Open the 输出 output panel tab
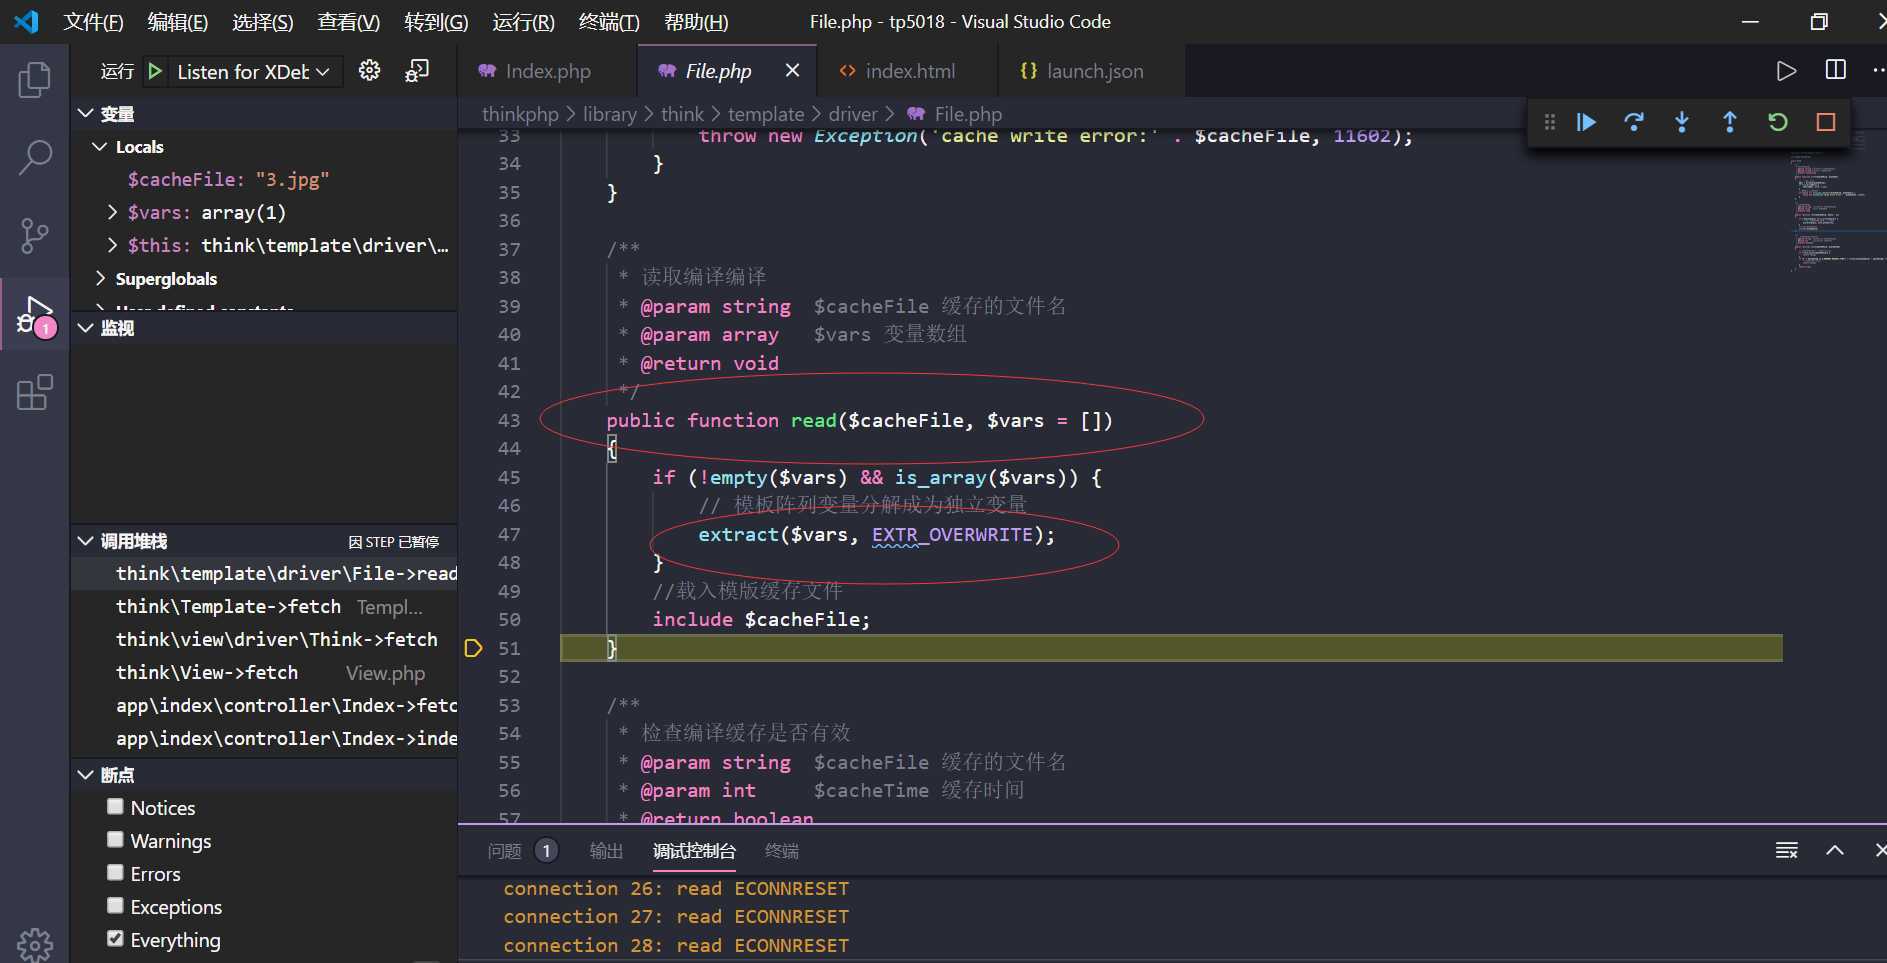This screenshot has width=1887, height=963. click(x=606, y=851)
